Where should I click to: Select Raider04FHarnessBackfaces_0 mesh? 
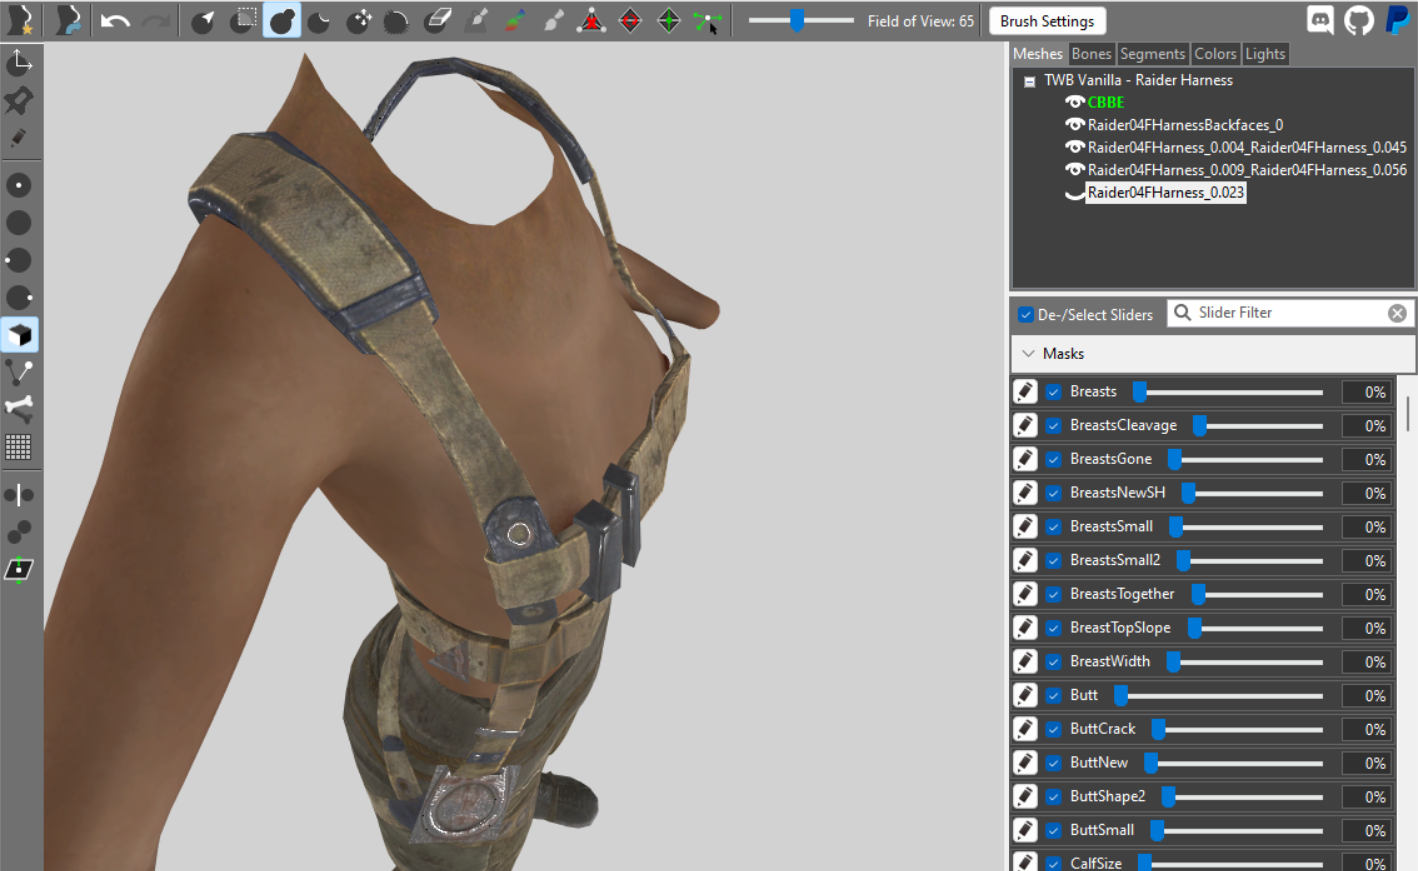(x=1184, y=125)
